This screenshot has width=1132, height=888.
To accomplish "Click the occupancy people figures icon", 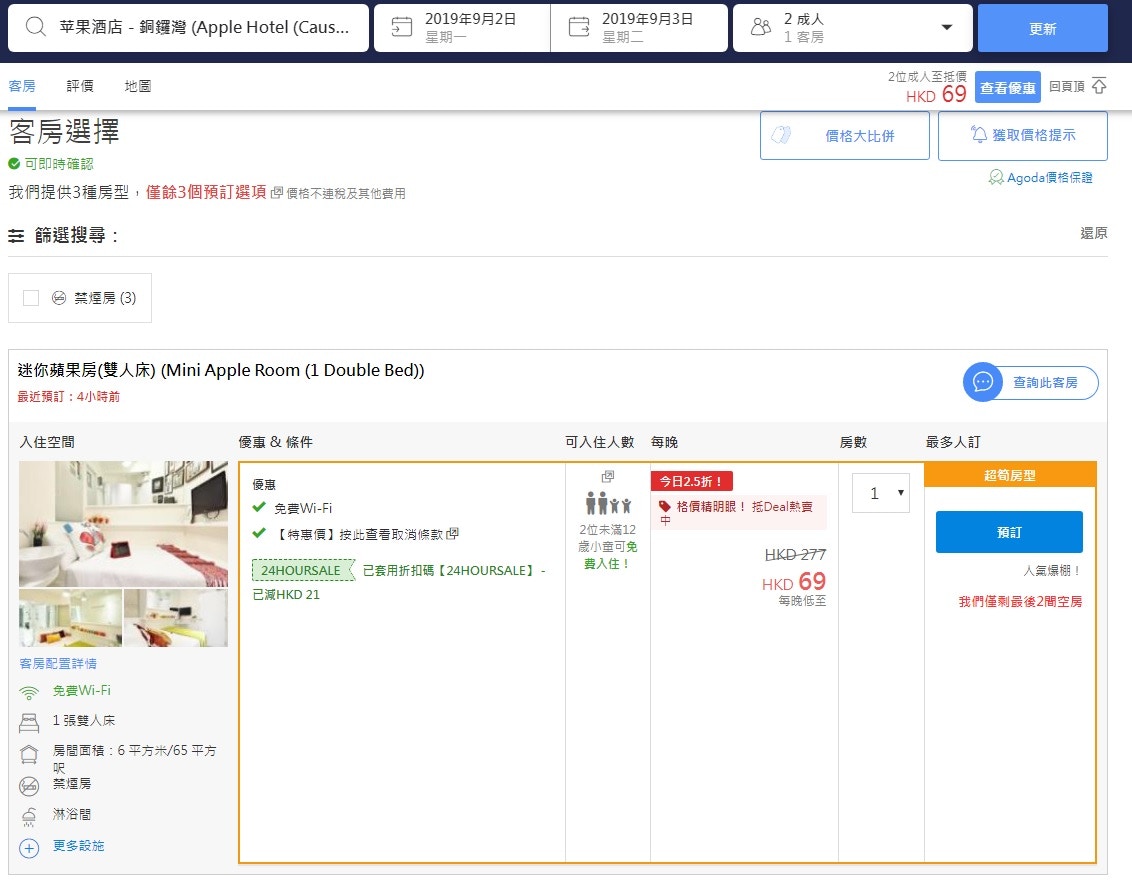I will [x=608, y=503].
